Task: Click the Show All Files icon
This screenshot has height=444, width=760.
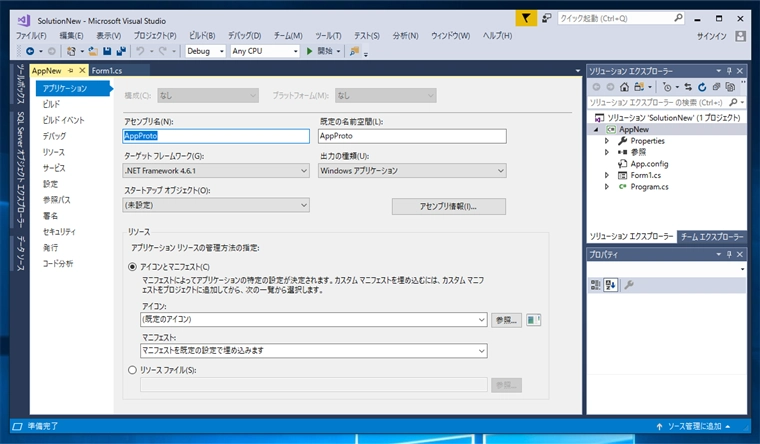Action: tap(730, 87)
